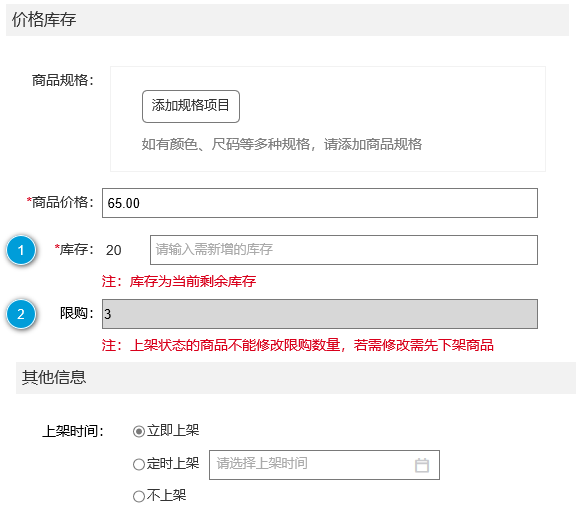The image size is (576, 530).
Task: Select the 定时上架 radio option
Action: (138, 464)
